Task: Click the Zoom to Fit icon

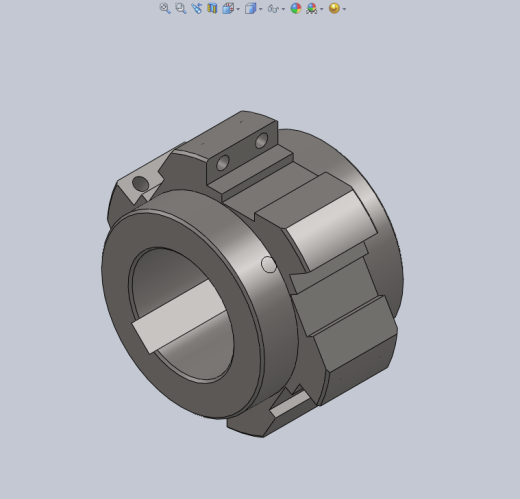Action: point(165,8)
